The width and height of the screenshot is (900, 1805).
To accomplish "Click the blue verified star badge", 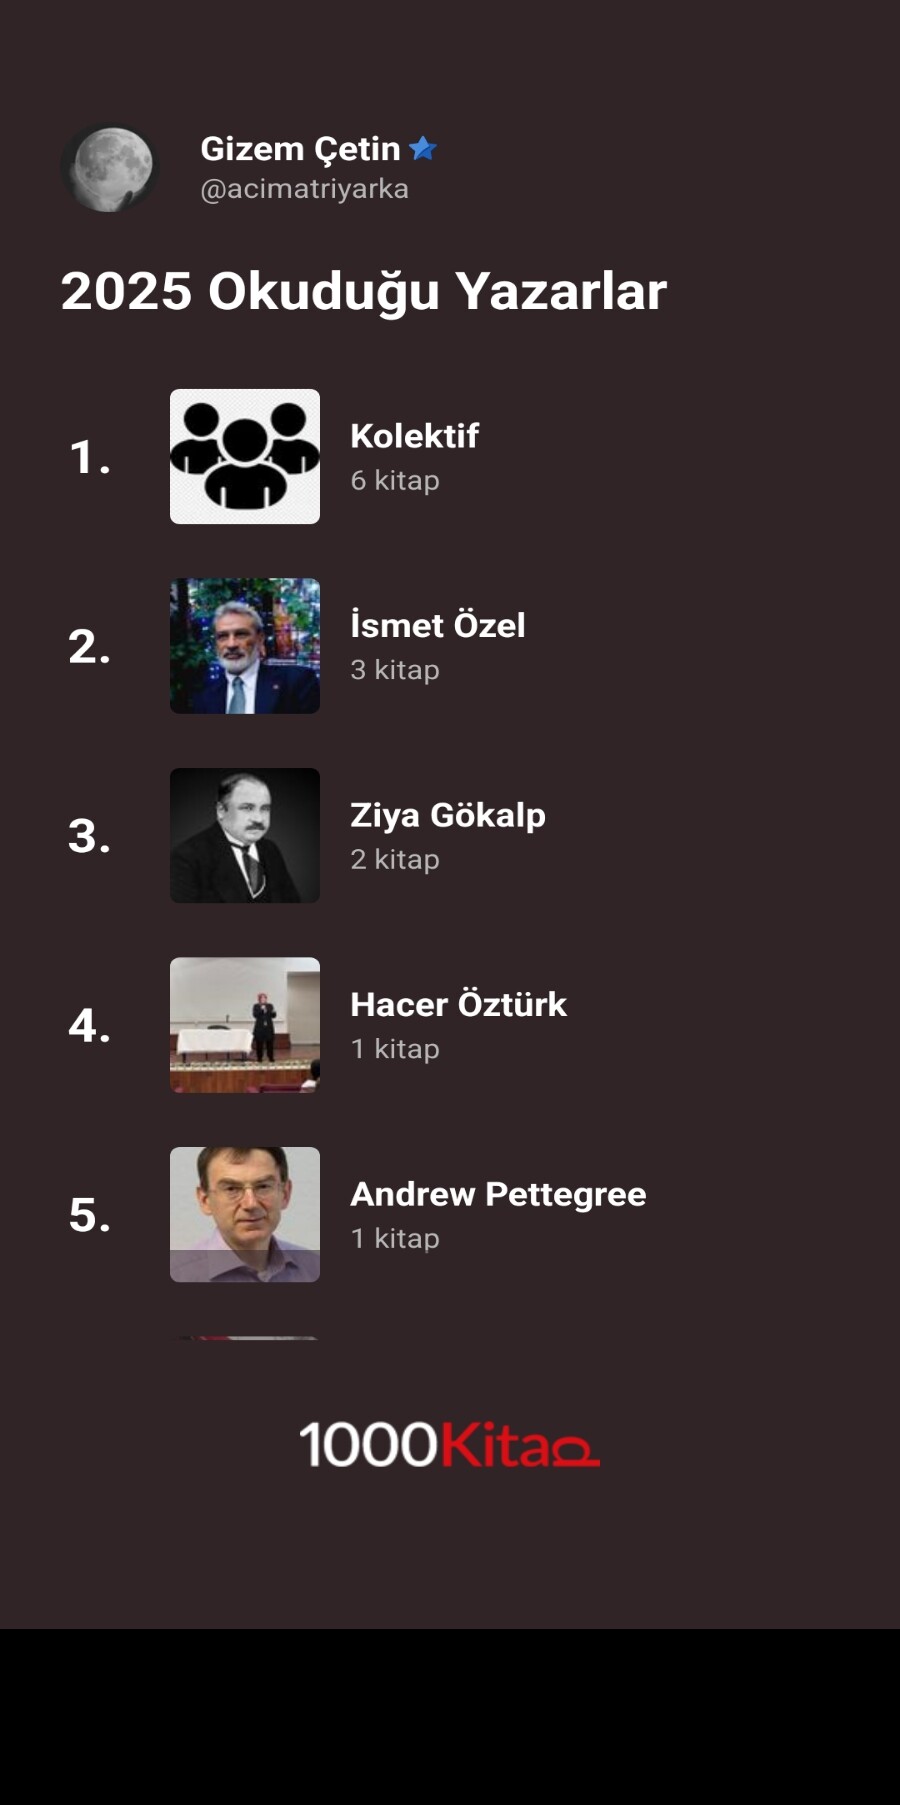I will pos(423,149).
